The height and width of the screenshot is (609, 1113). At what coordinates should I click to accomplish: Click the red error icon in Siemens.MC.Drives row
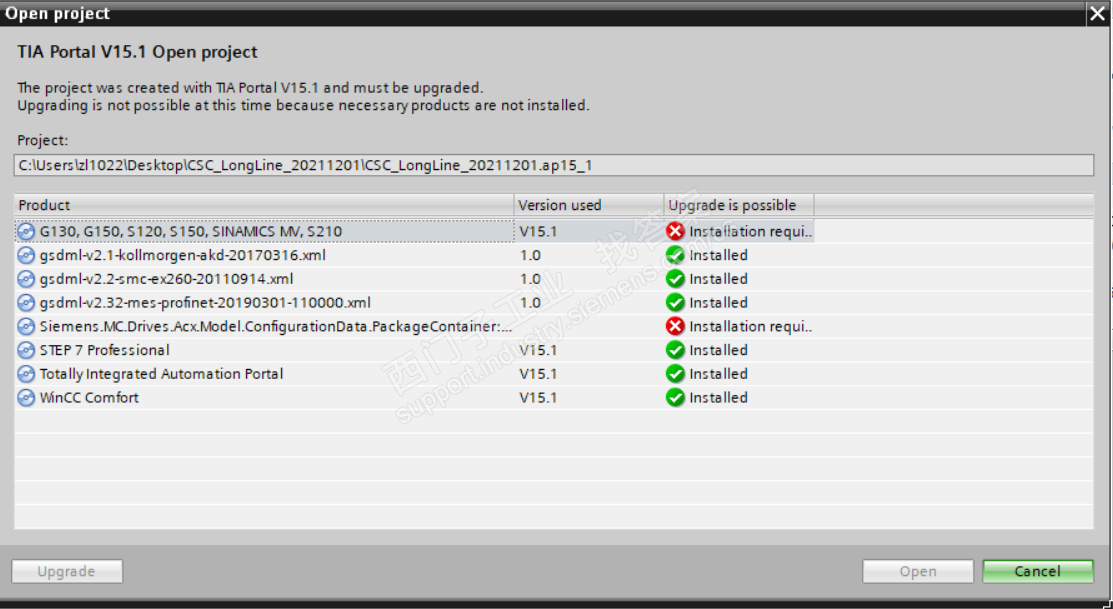[x=675, y=327]
